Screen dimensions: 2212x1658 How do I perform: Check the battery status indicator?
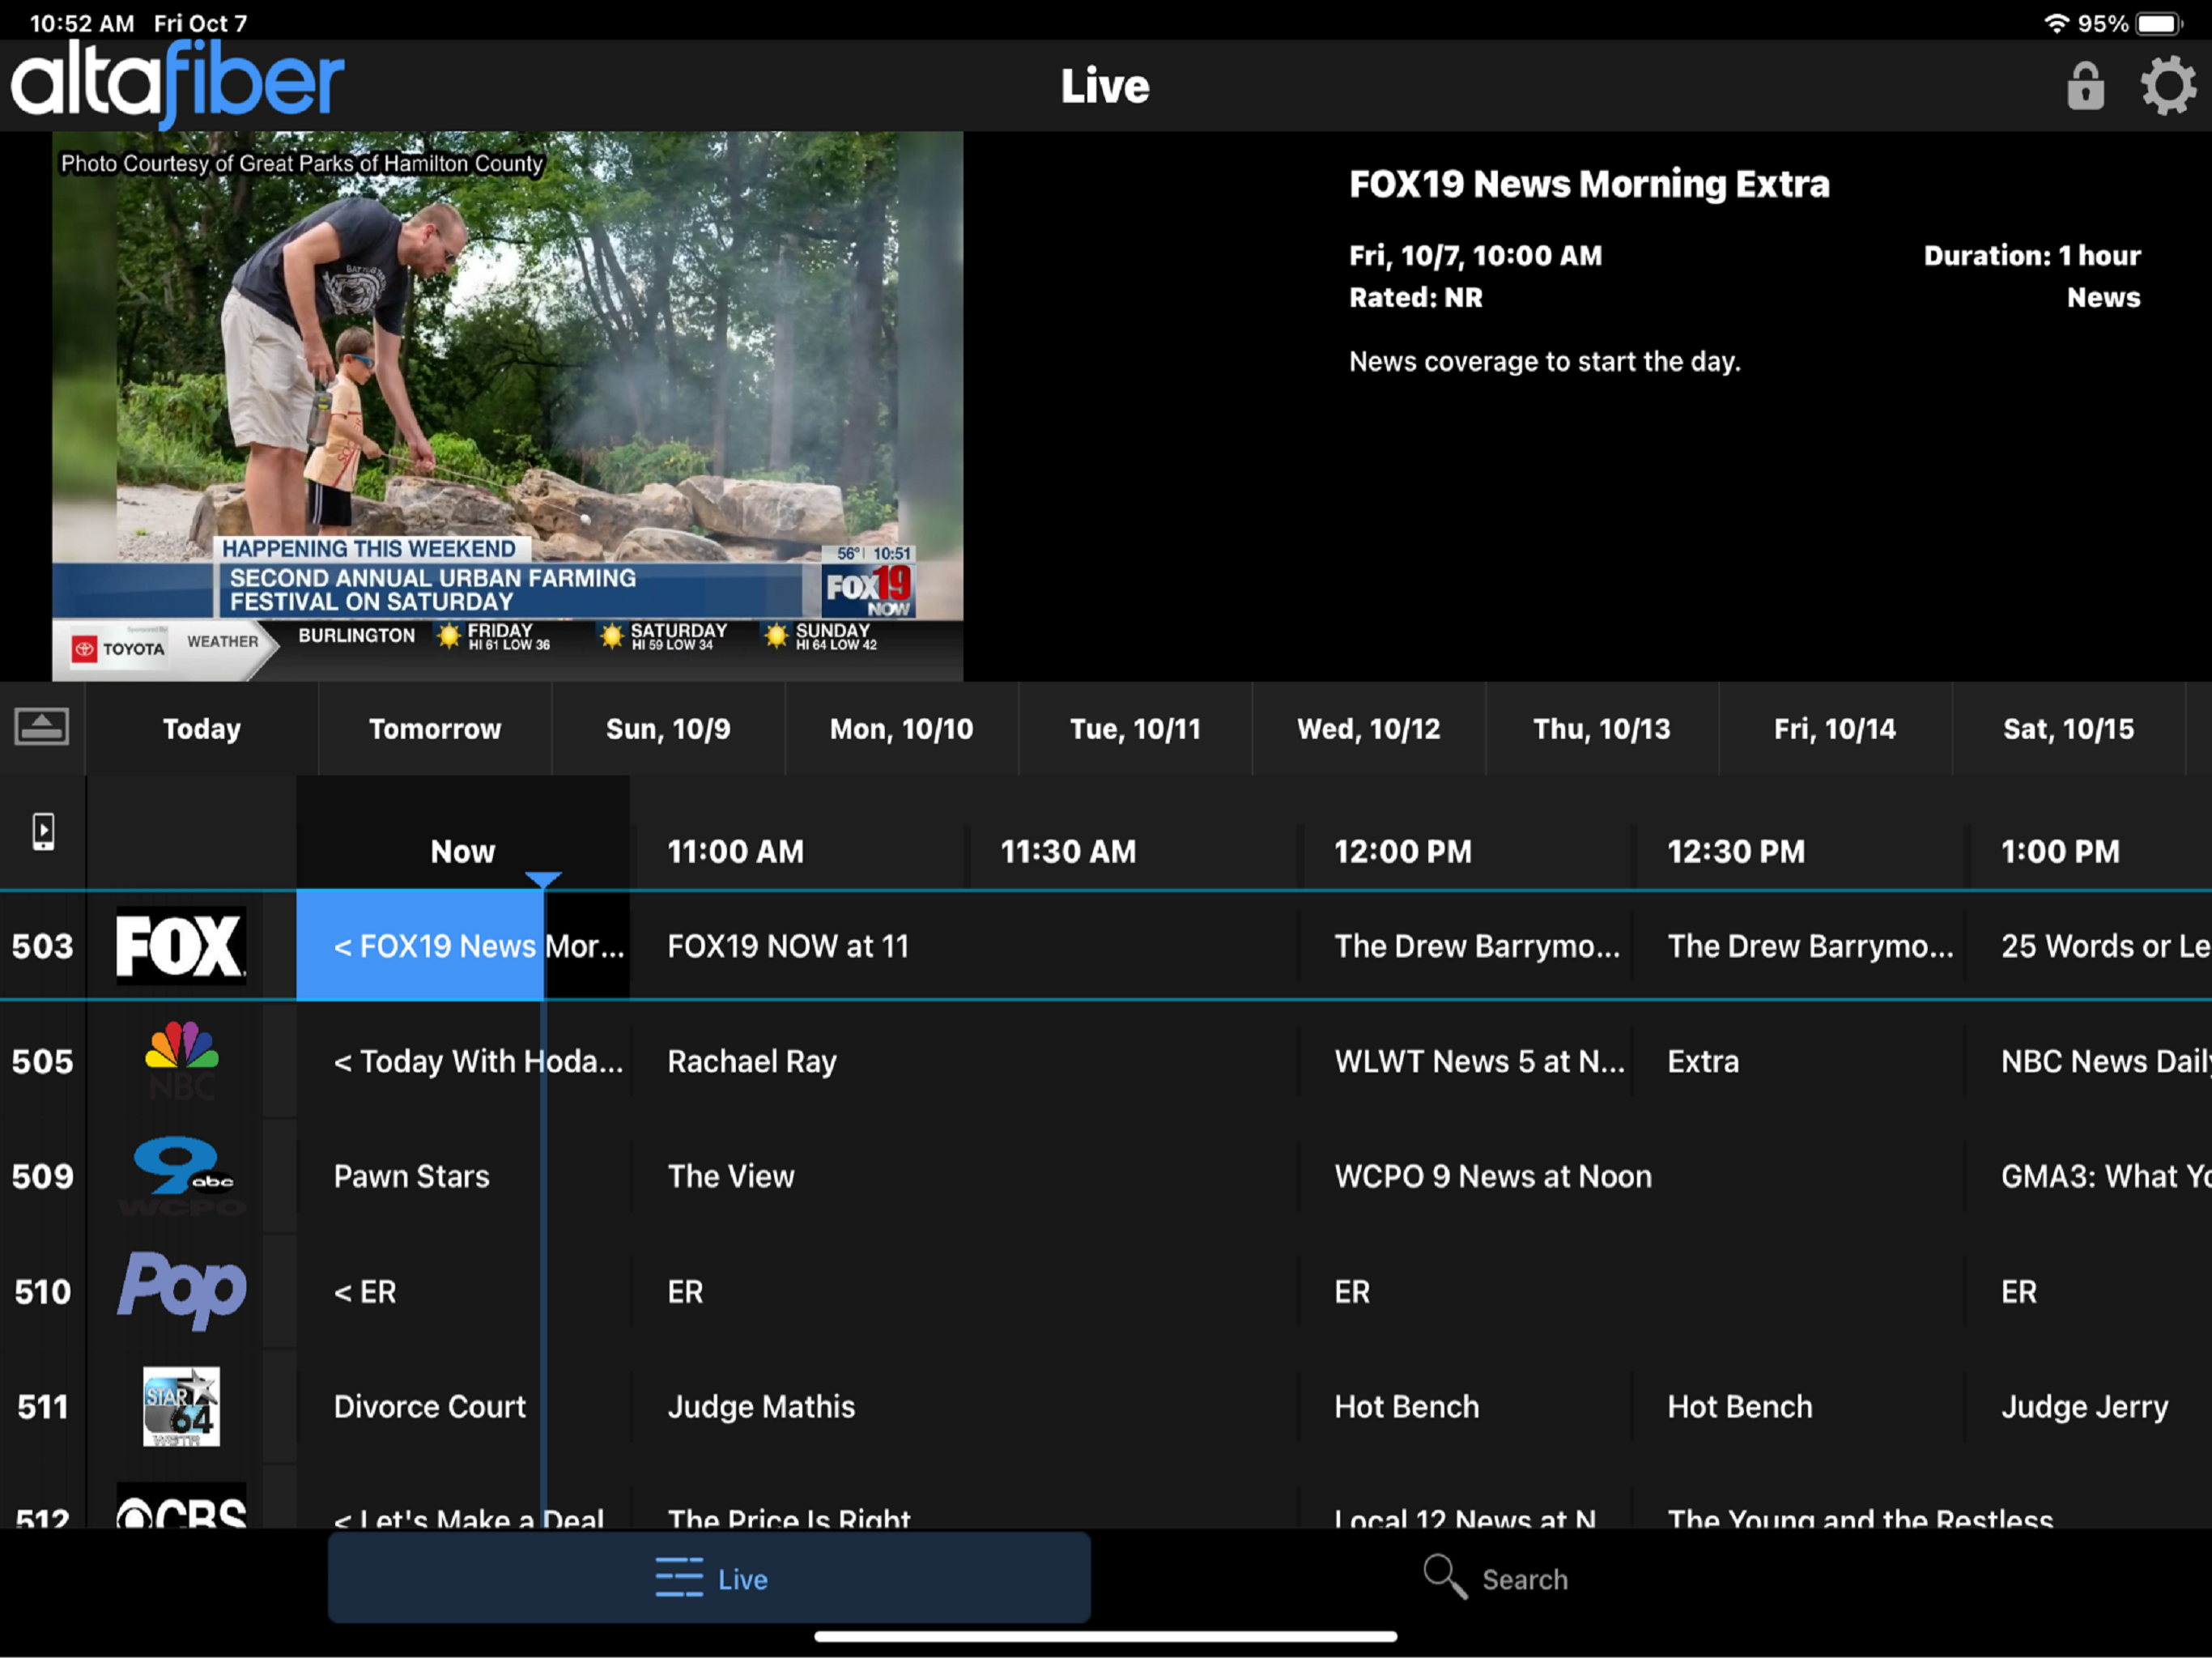click(x=2157, y=23)
